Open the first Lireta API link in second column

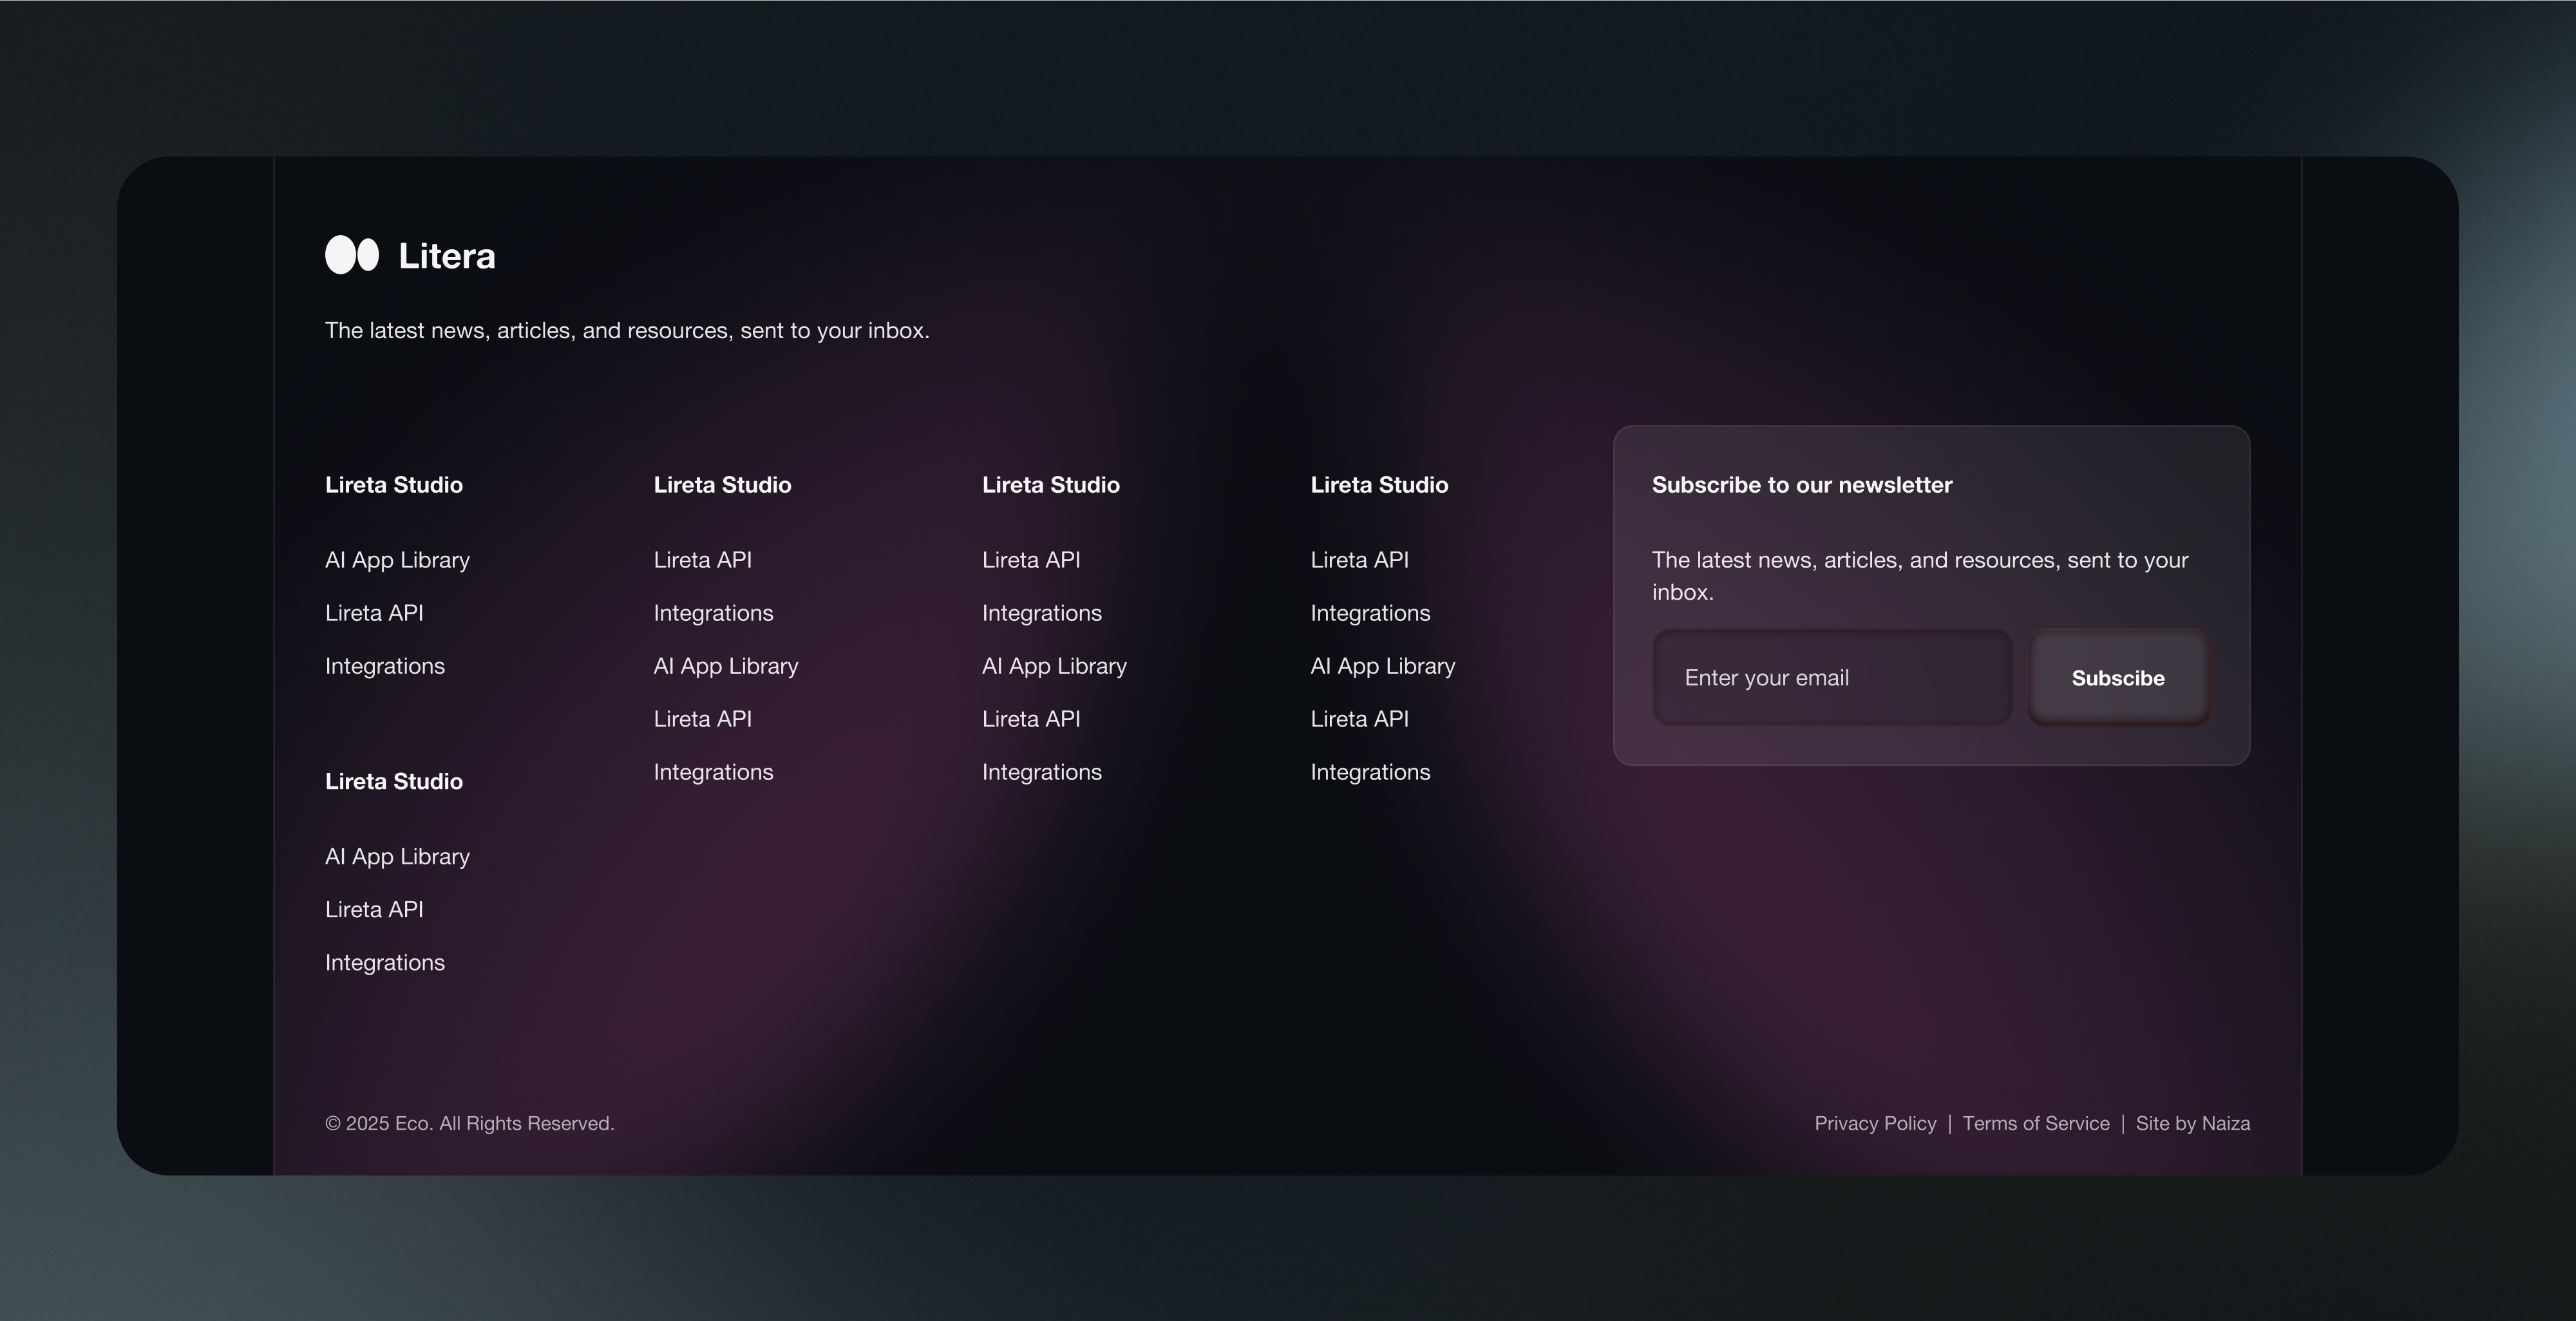click(702, 560)
